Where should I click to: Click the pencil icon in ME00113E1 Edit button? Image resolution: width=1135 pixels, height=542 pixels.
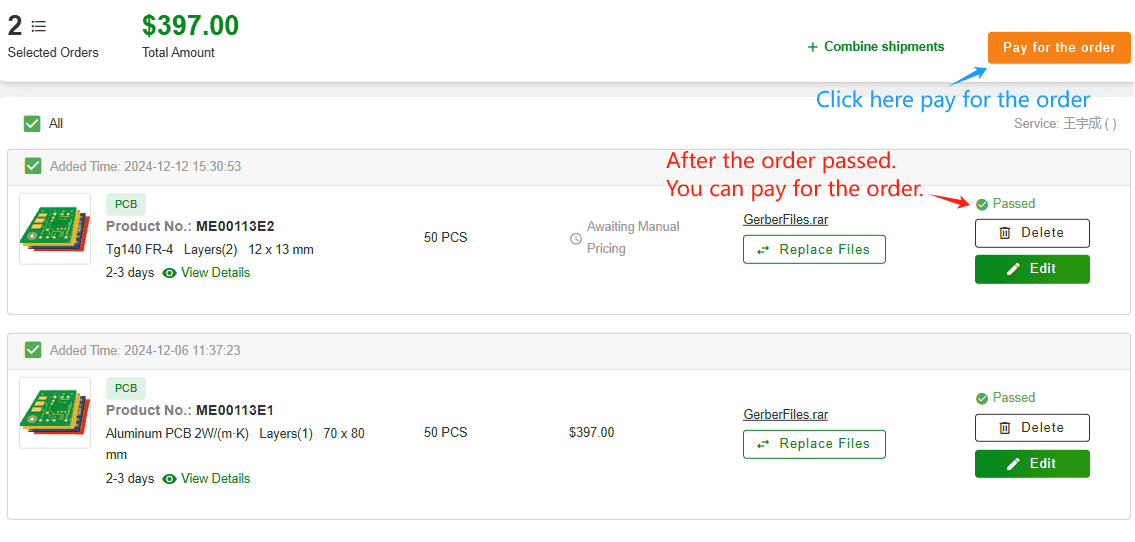click(x=1014, y=464)
